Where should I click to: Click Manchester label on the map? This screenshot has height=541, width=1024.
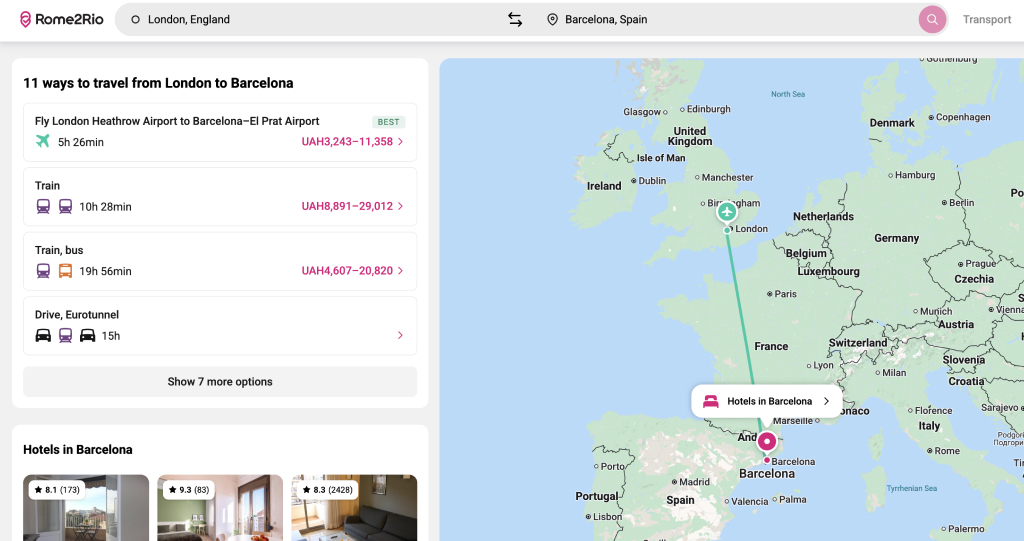click(728, 178)
